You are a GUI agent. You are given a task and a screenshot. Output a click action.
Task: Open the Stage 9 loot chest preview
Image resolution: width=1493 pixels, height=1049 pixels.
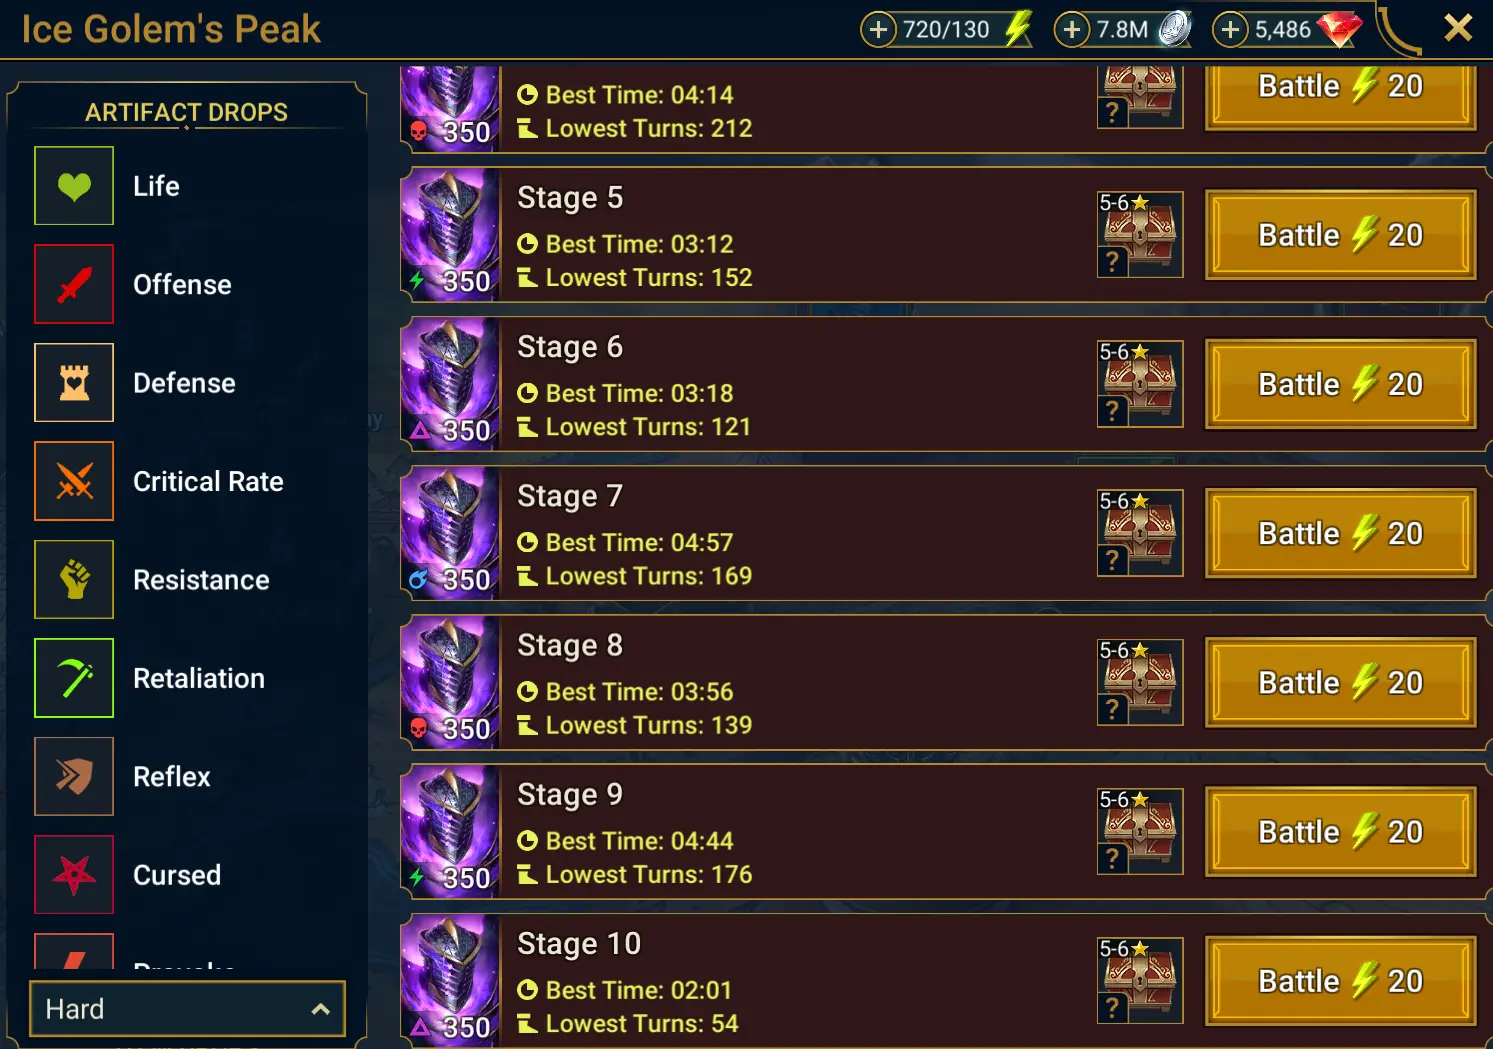pos(1140,832)
